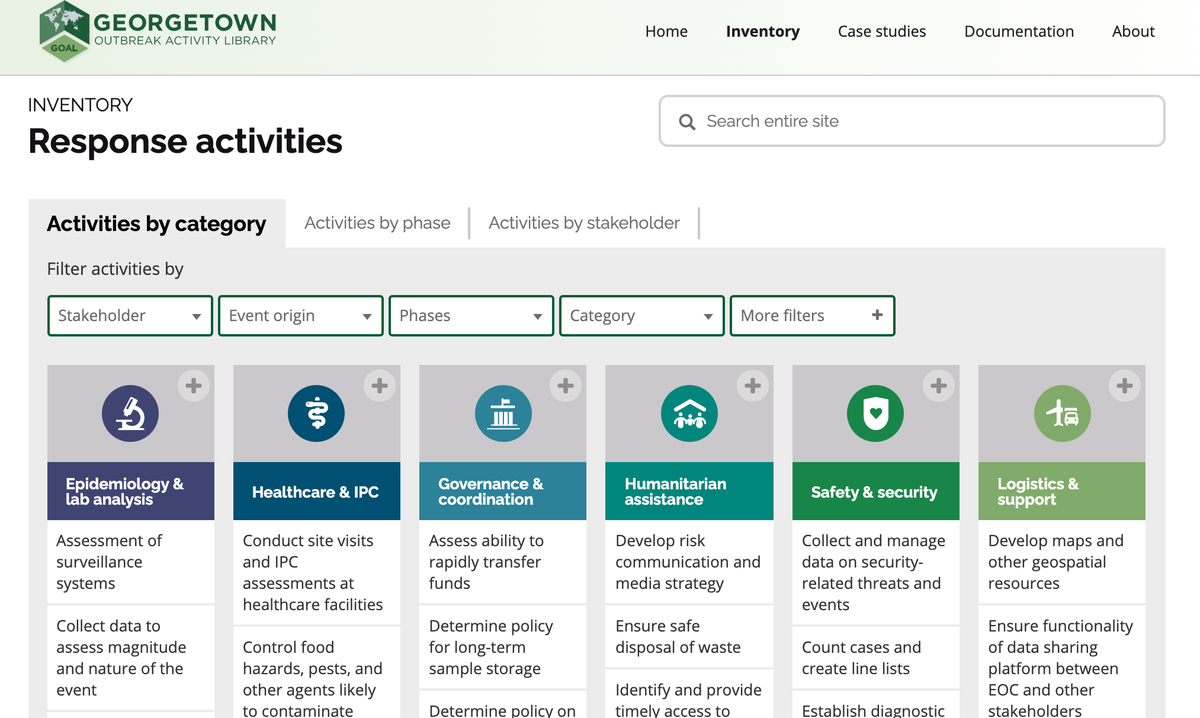This screenshot has width=1200, height=718.
Task: Open Control food hazards, pests activity
Action: coord(317,673)
